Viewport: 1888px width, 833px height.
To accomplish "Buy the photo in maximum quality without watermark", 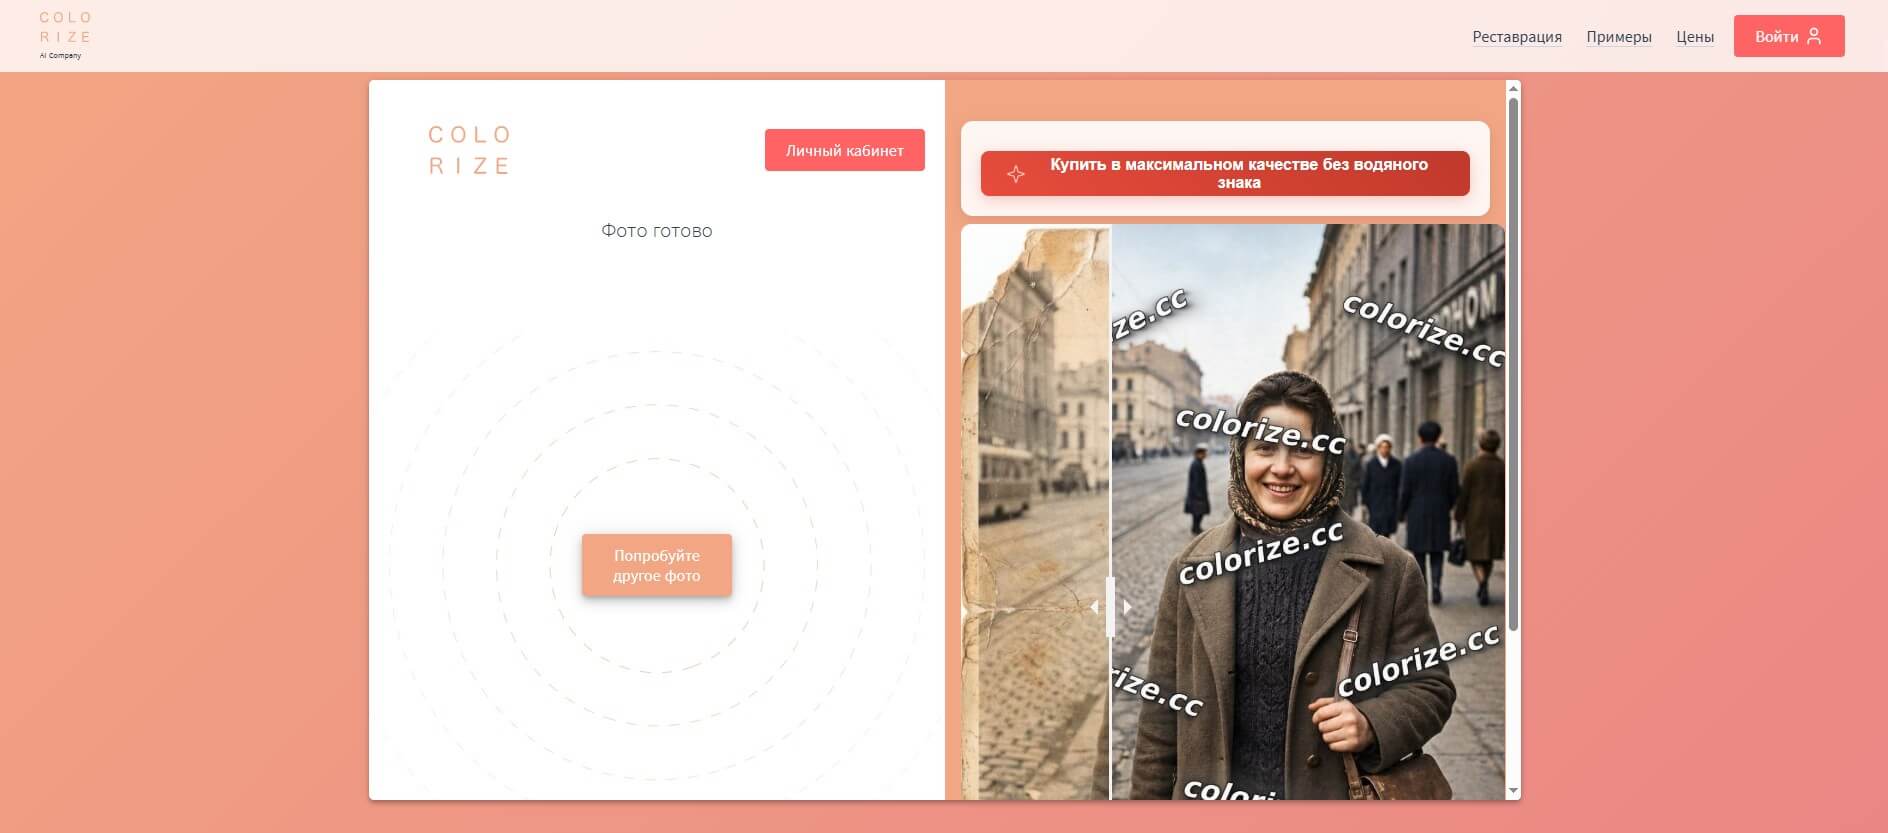I will click(x=1225, y=174).
